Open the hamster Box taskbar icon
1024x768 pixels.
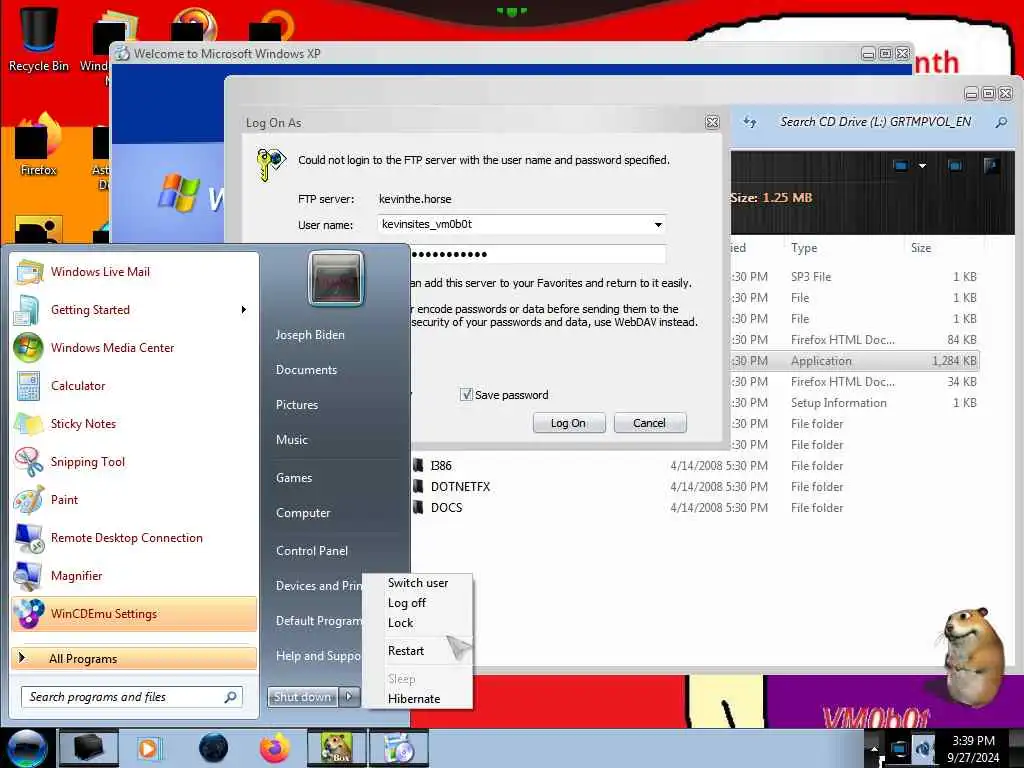tap(337, 748)
